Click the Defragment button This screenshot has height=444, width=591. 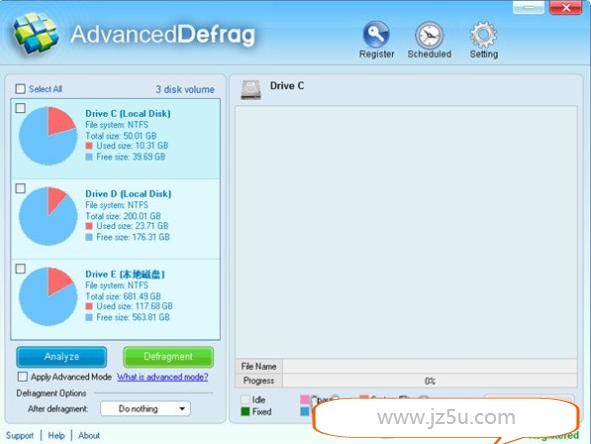[168, 357]
